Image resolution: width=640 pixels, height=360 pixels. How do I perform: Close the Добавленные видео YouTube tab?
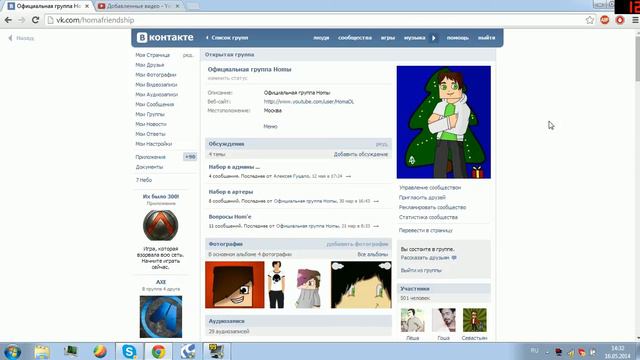coord(177,6)
